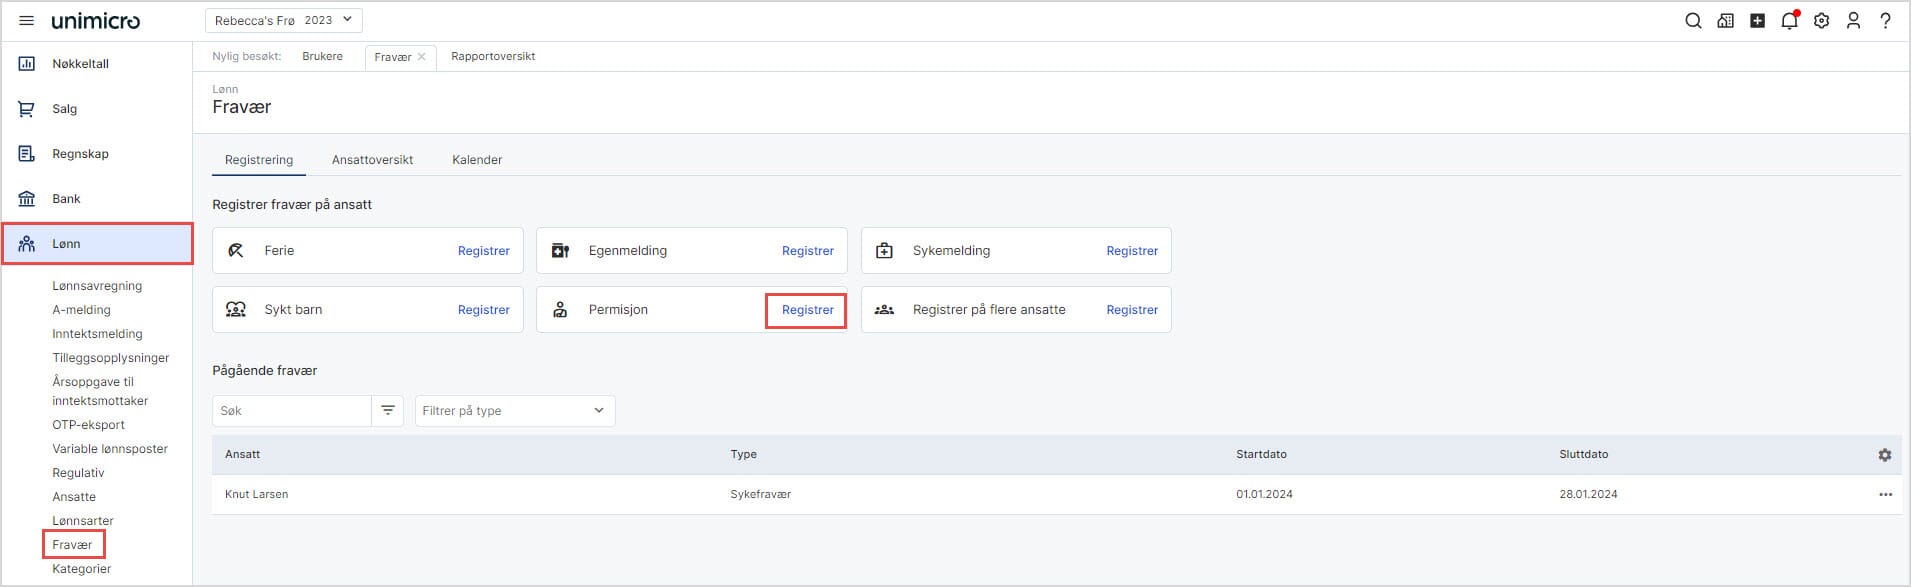Viewport: 1911px width, 587px height.
Task: Open advanced filter icon beside search
Action: (x=387, y=411)
